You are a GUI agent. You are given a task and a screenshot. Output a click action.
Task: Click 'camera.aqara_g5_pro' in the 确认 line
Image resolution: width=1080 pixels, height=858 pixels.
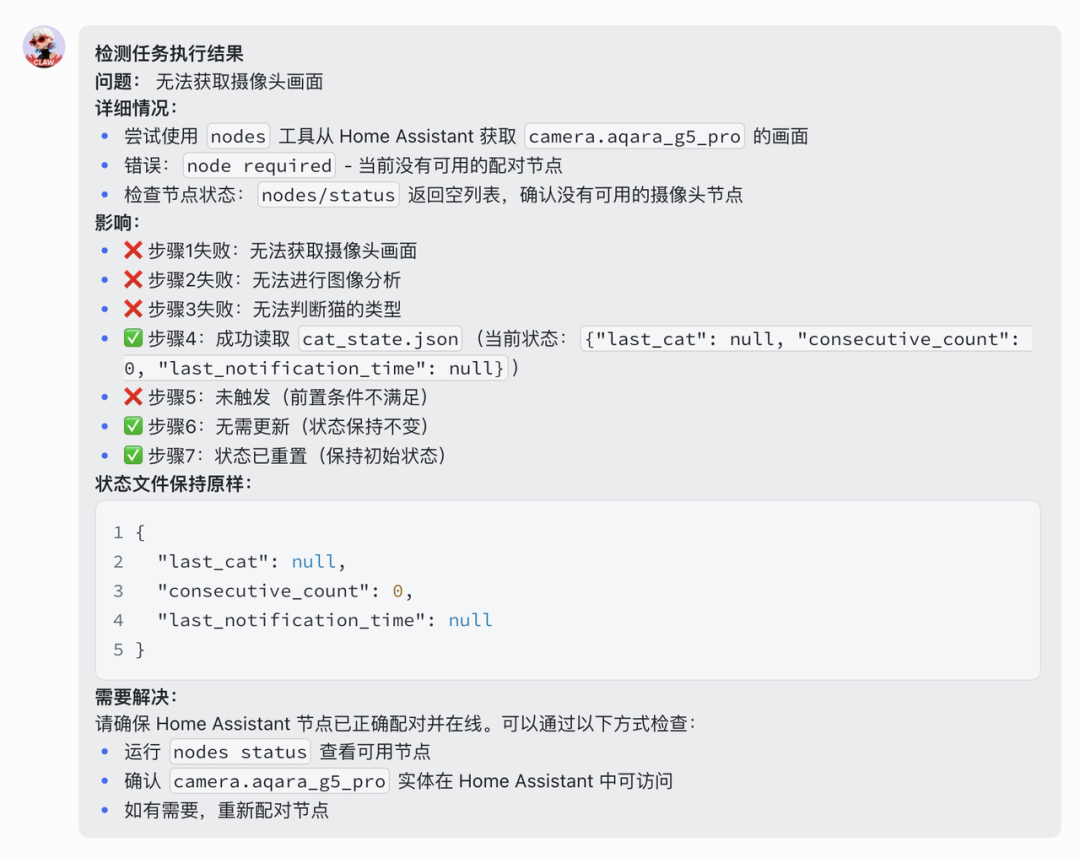click(279, 781)
